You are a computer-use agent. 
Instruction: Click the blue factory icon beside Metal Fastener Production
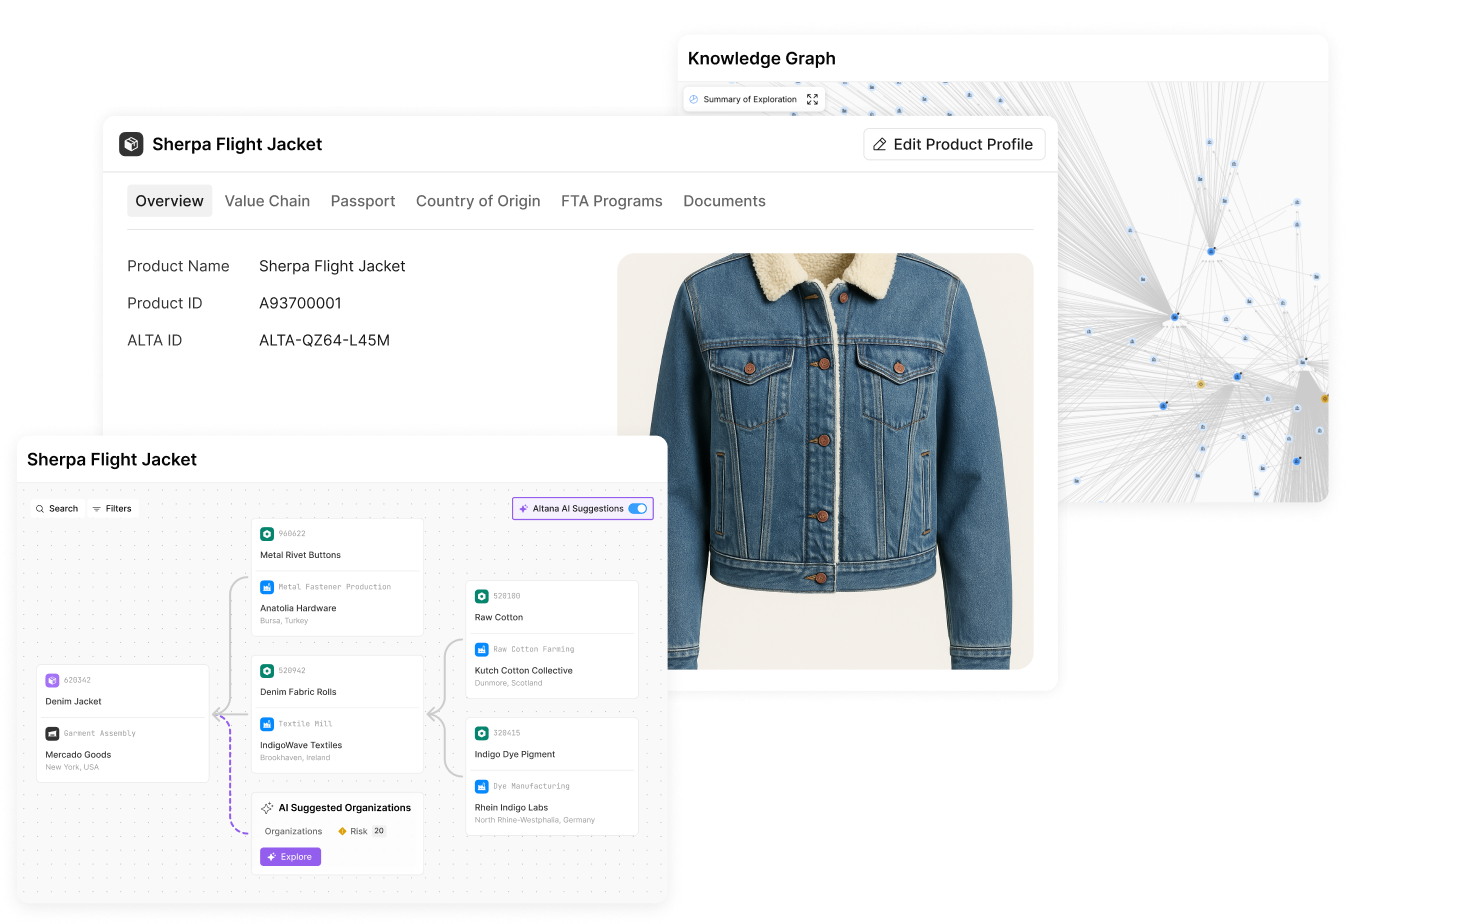pos(267,587)
